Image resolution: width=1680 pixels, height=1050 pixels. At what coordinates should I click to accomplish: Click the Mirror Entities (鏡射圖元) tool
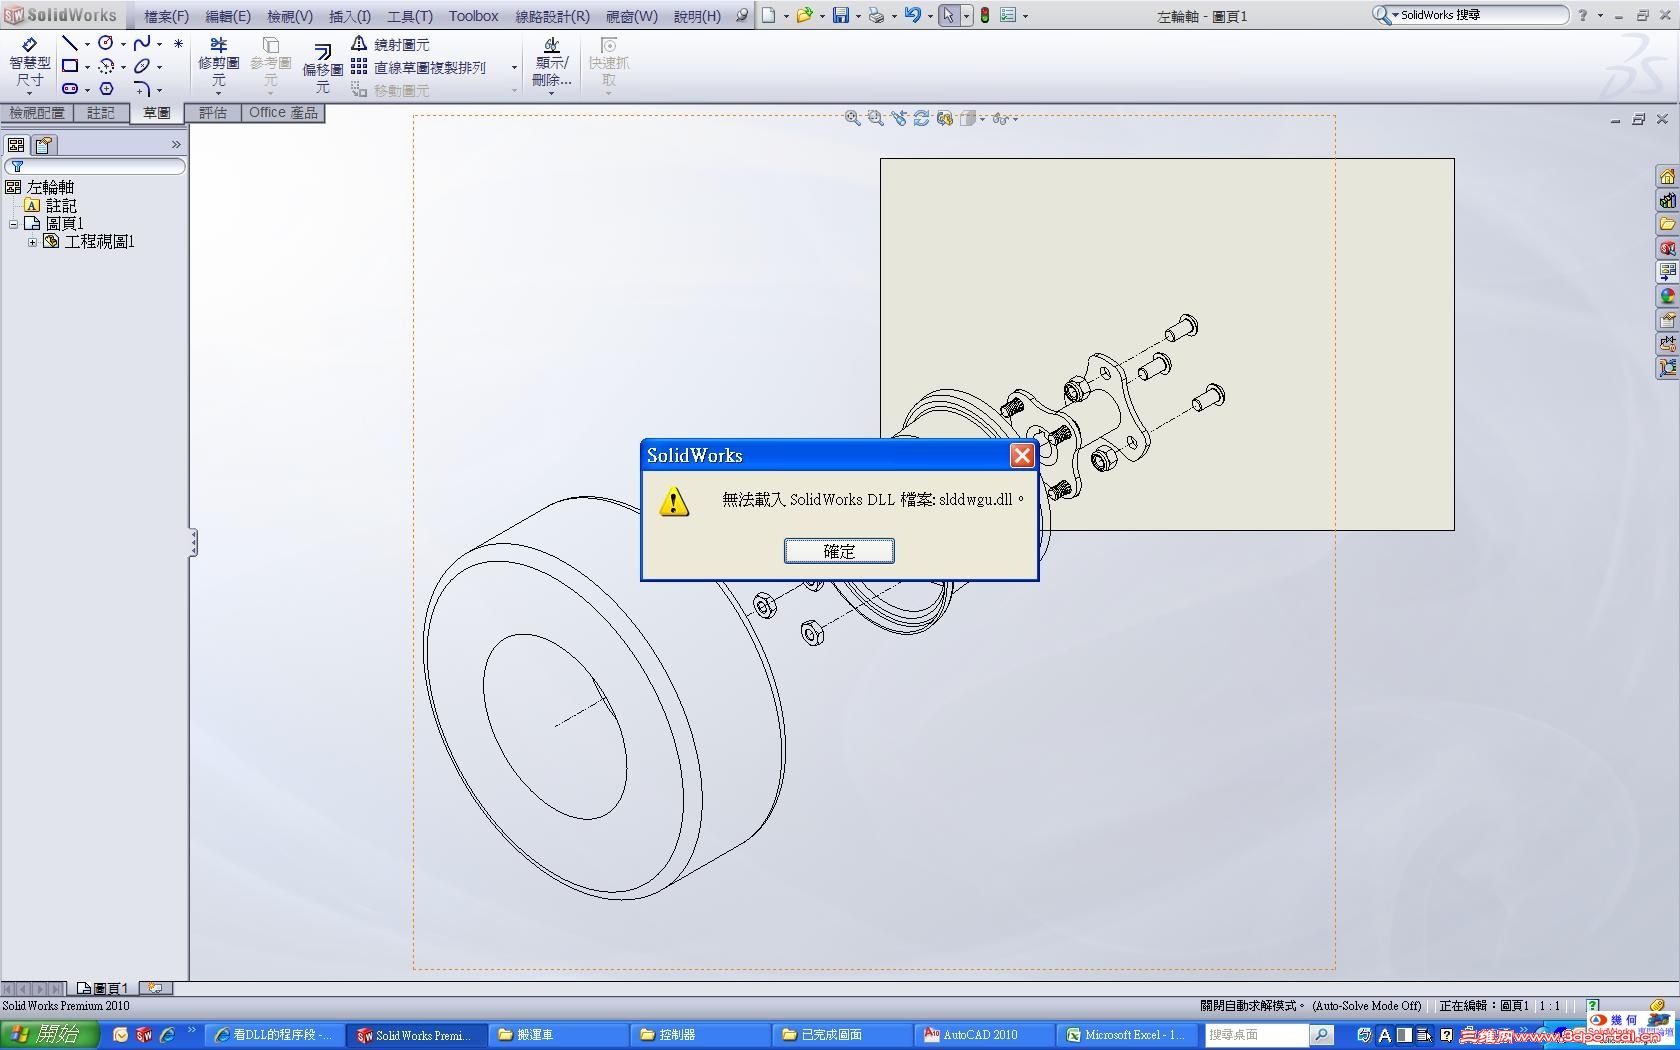390,44
